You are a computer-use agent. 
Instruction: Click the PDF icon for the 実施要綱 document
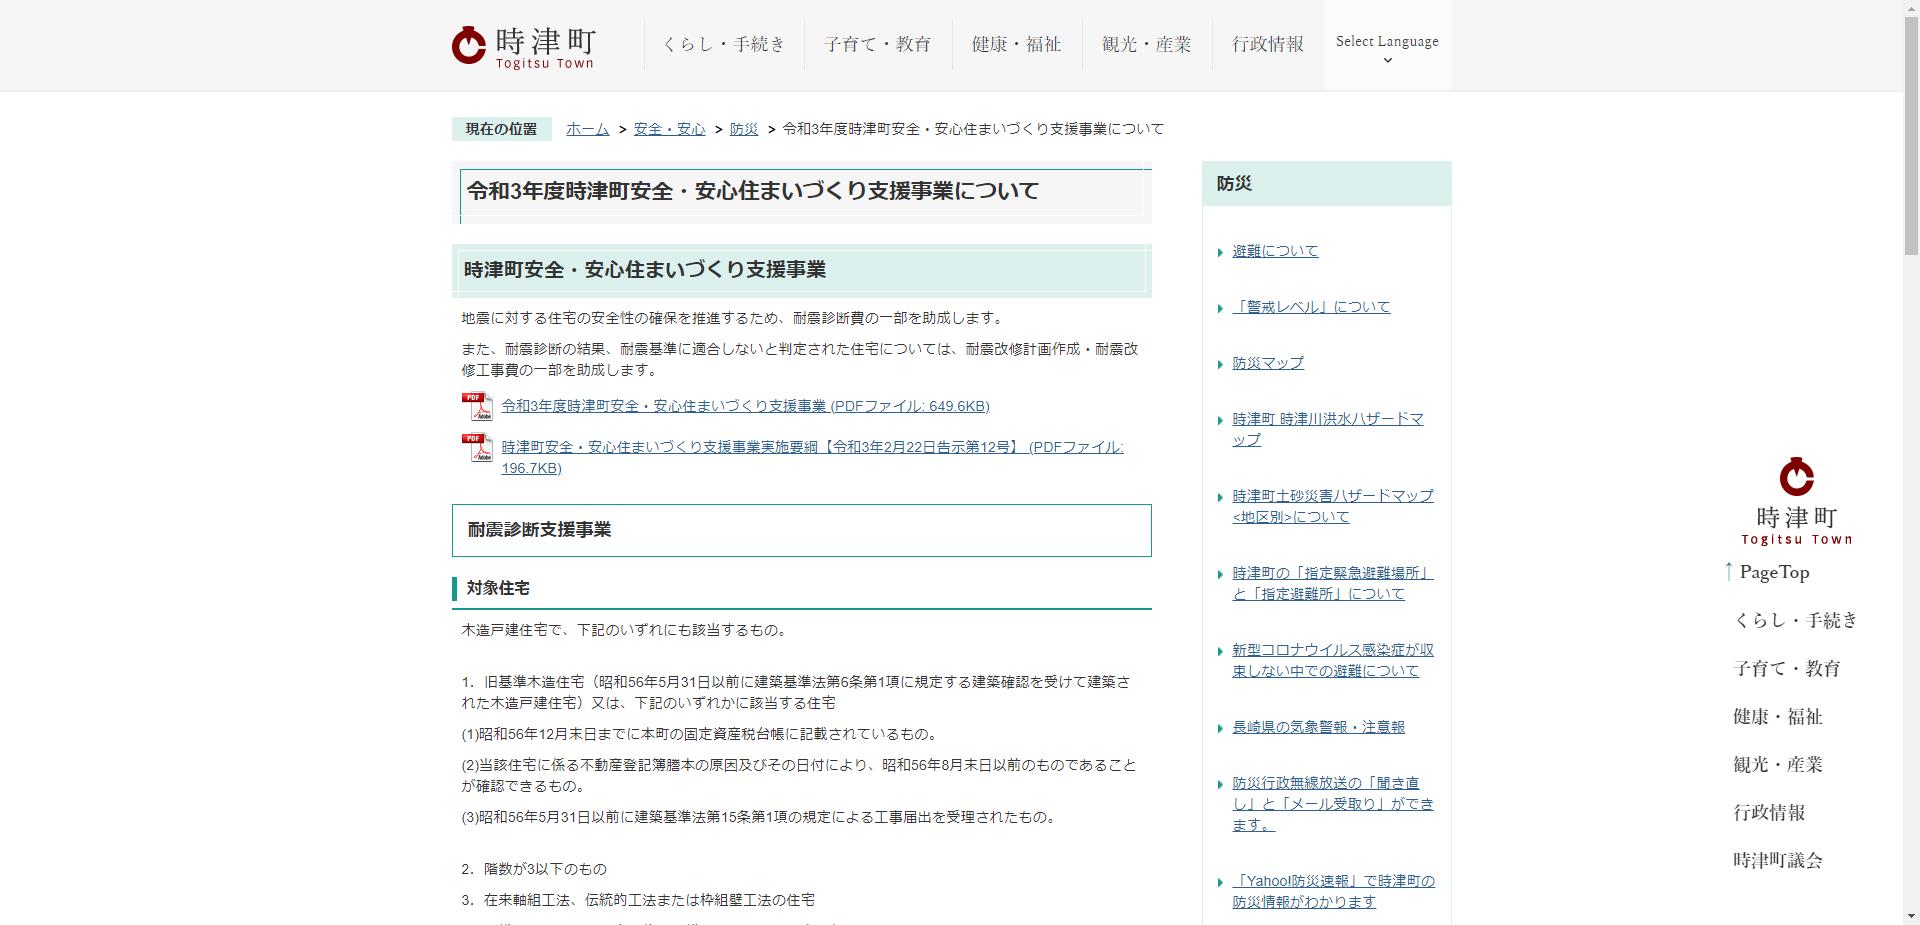(476, 446)
